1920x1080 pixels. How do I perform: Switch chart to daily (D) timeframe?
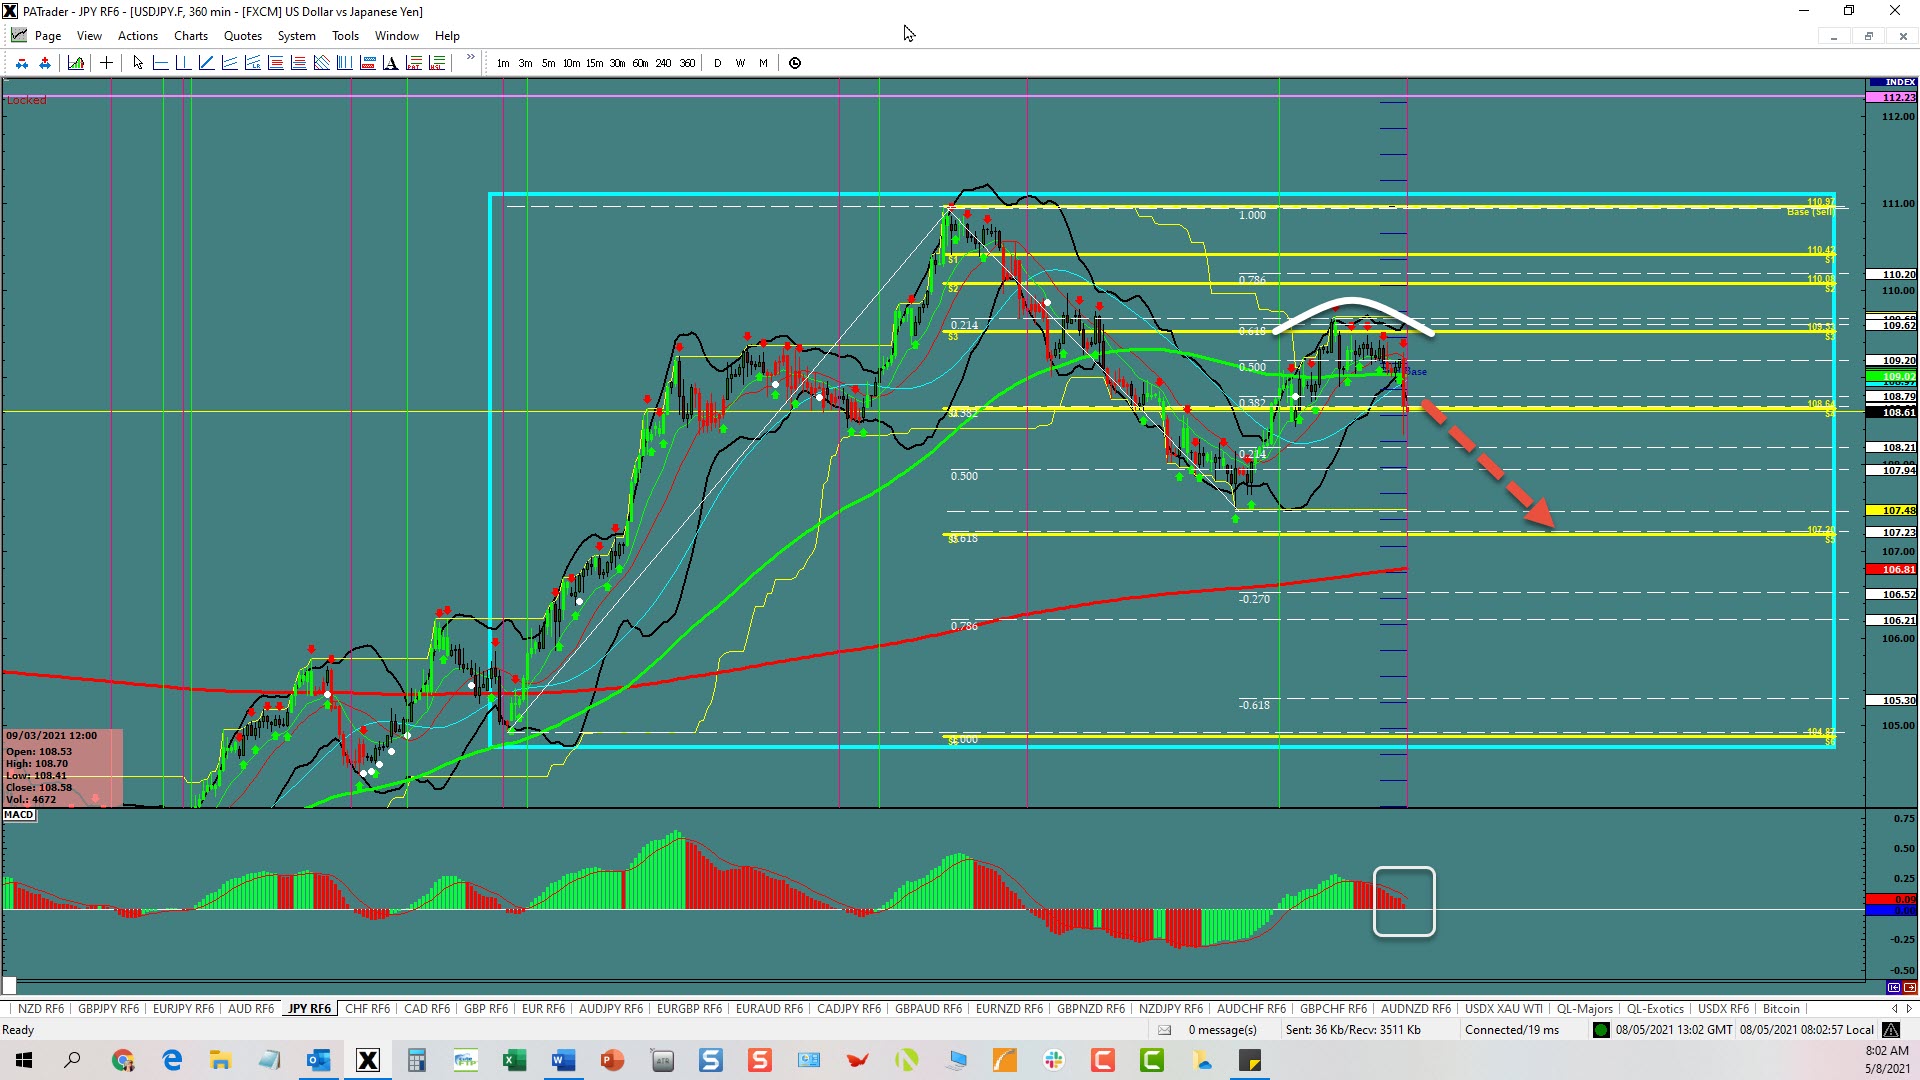point(717,63)
